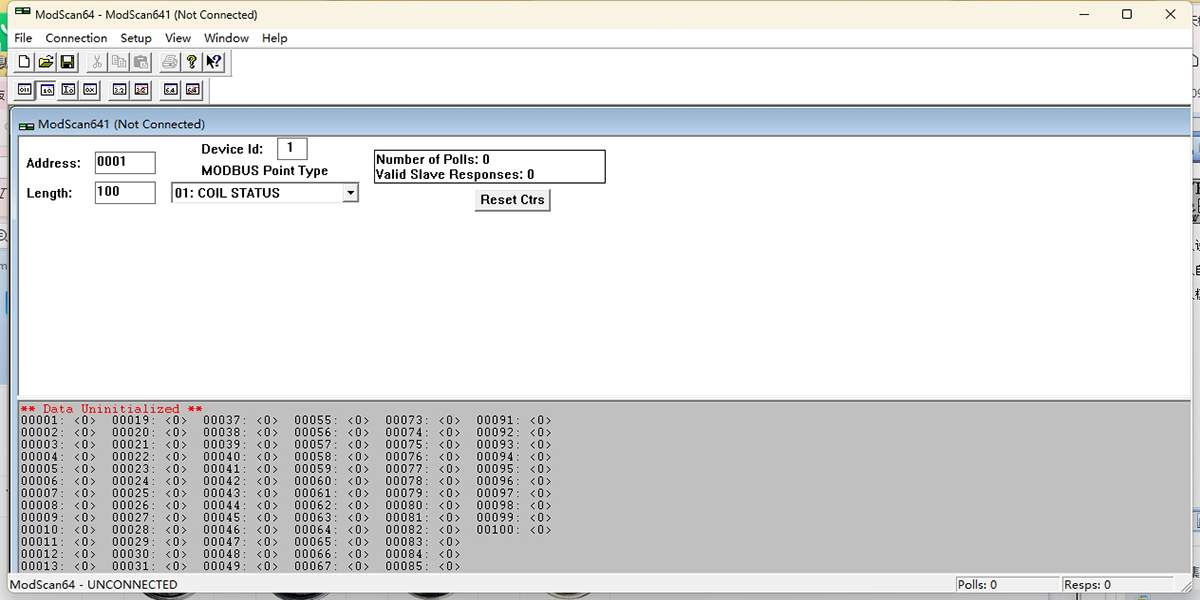1200x600 pixels.
Task: Open the Help menu
Action: tap(275, 38)
